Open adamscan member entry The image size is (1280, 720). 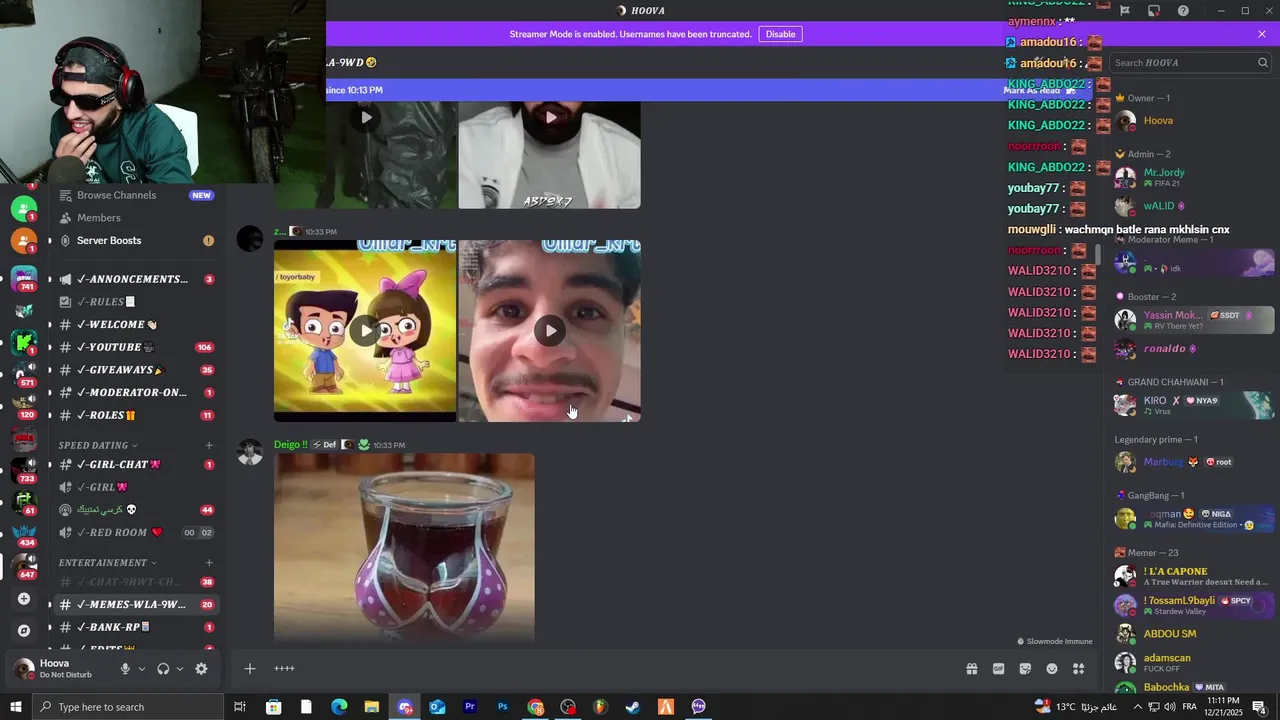1194,663
